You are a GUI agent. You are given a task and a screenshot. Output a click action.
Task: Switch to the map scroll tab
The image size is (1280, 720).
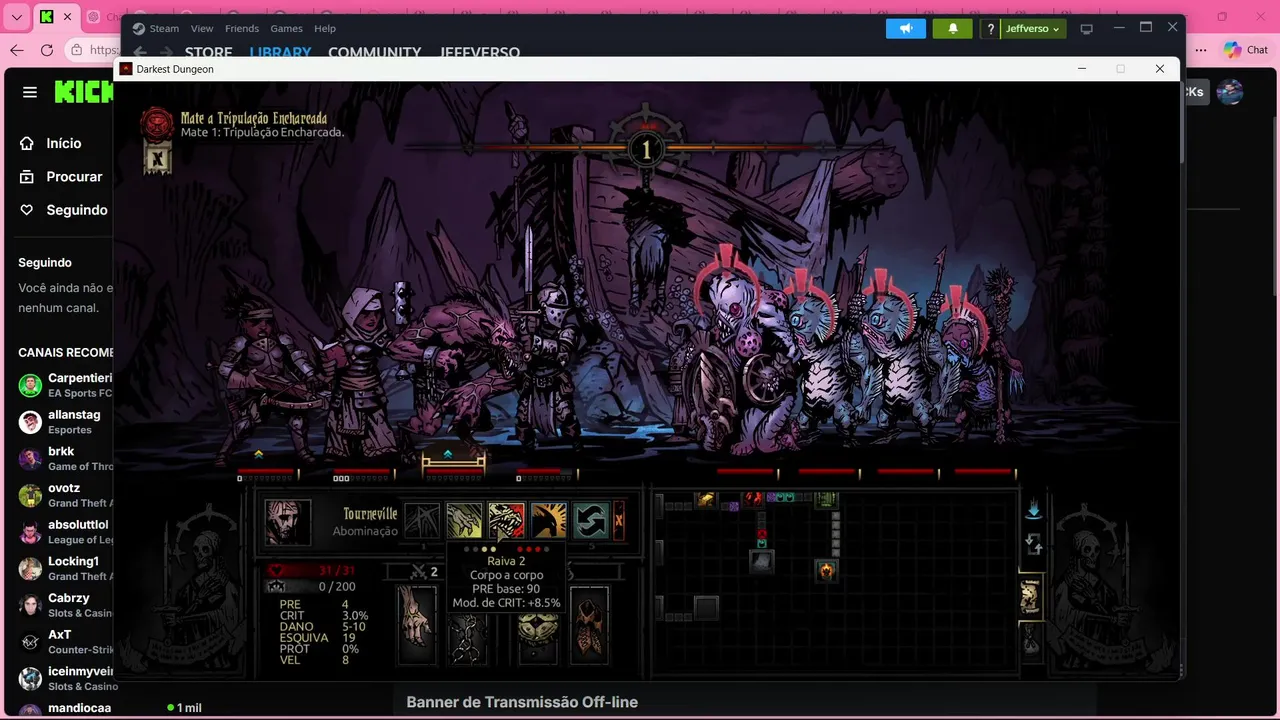[1030, 597]
